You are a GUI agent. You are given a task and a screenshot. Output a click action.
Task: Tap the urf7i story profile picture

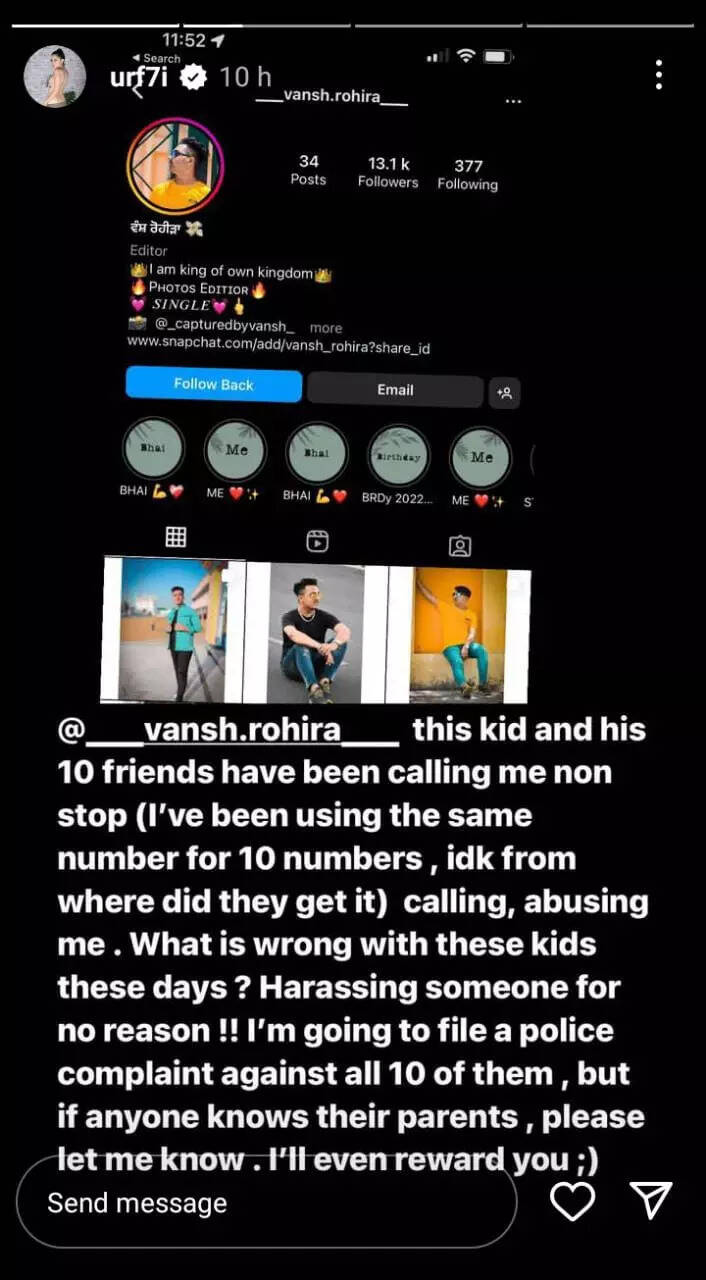click(x=55, y=76)
